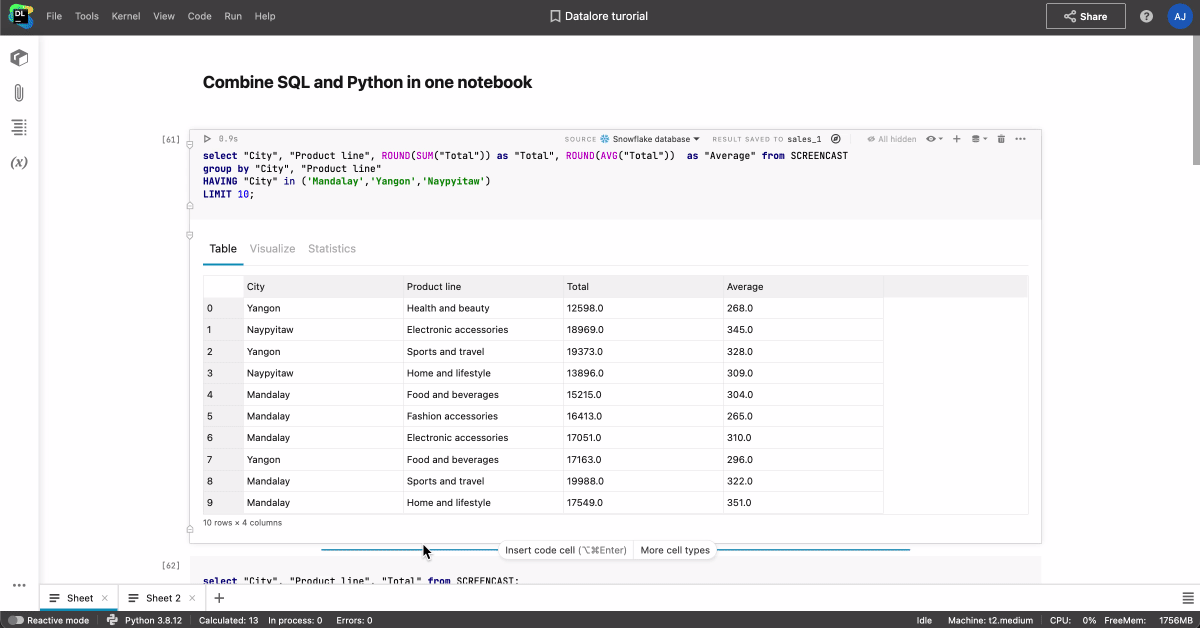Open the Code menu
Viewport: 1200px width, 628px height.
click(200, 16)
